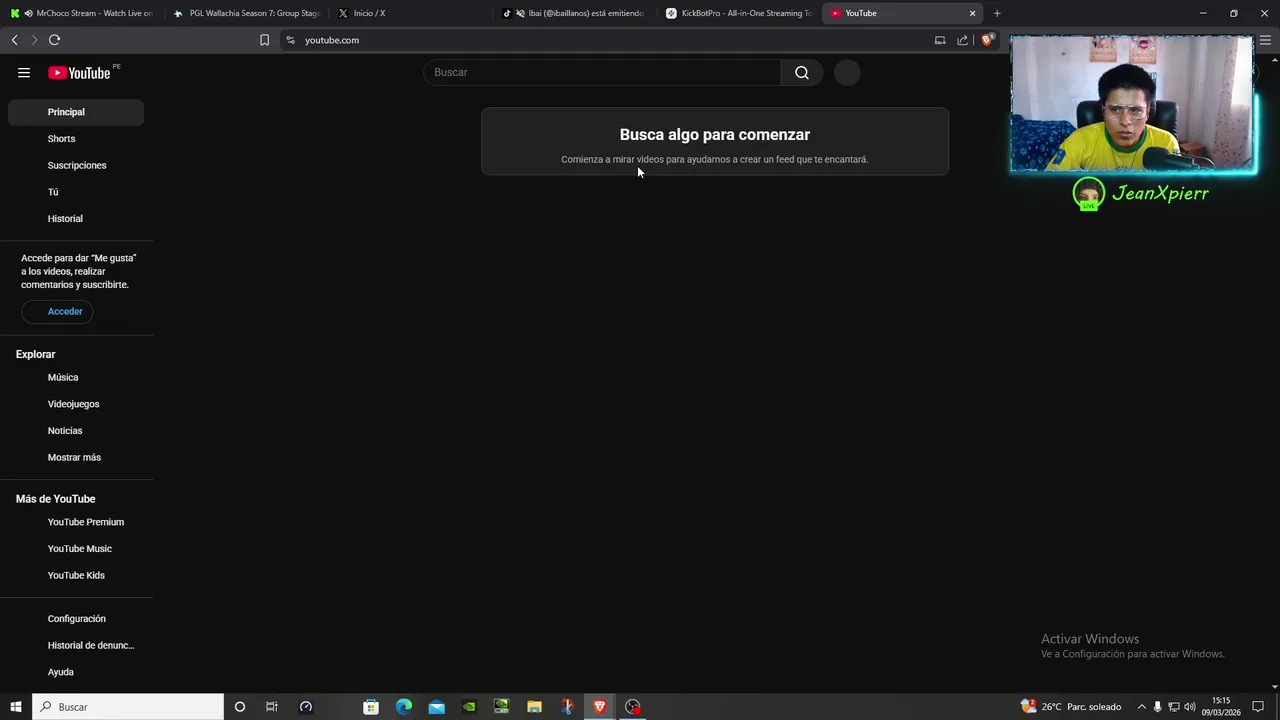
Task: Show hidden tray icons chevron
Action: 1141,707
